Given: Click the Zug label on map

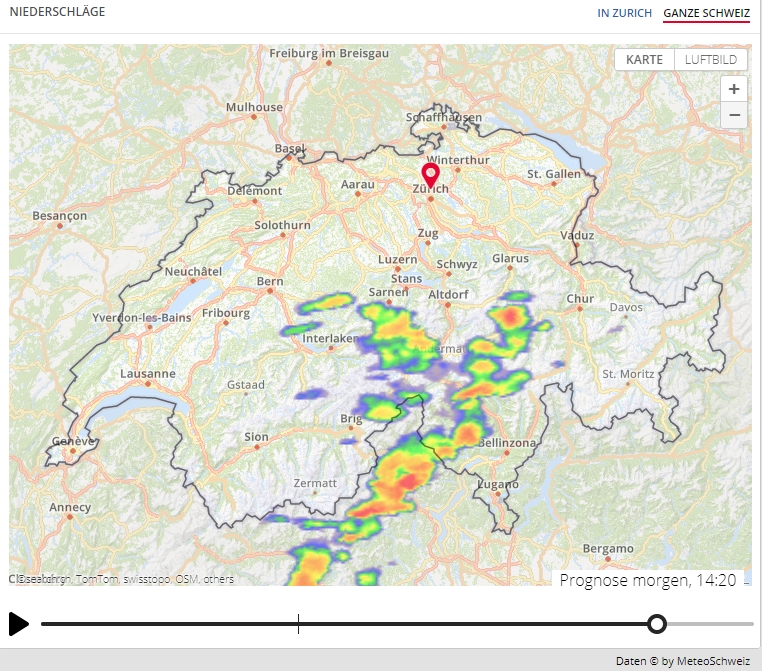Looking at the screenshot, I should [x=428, y=233].
